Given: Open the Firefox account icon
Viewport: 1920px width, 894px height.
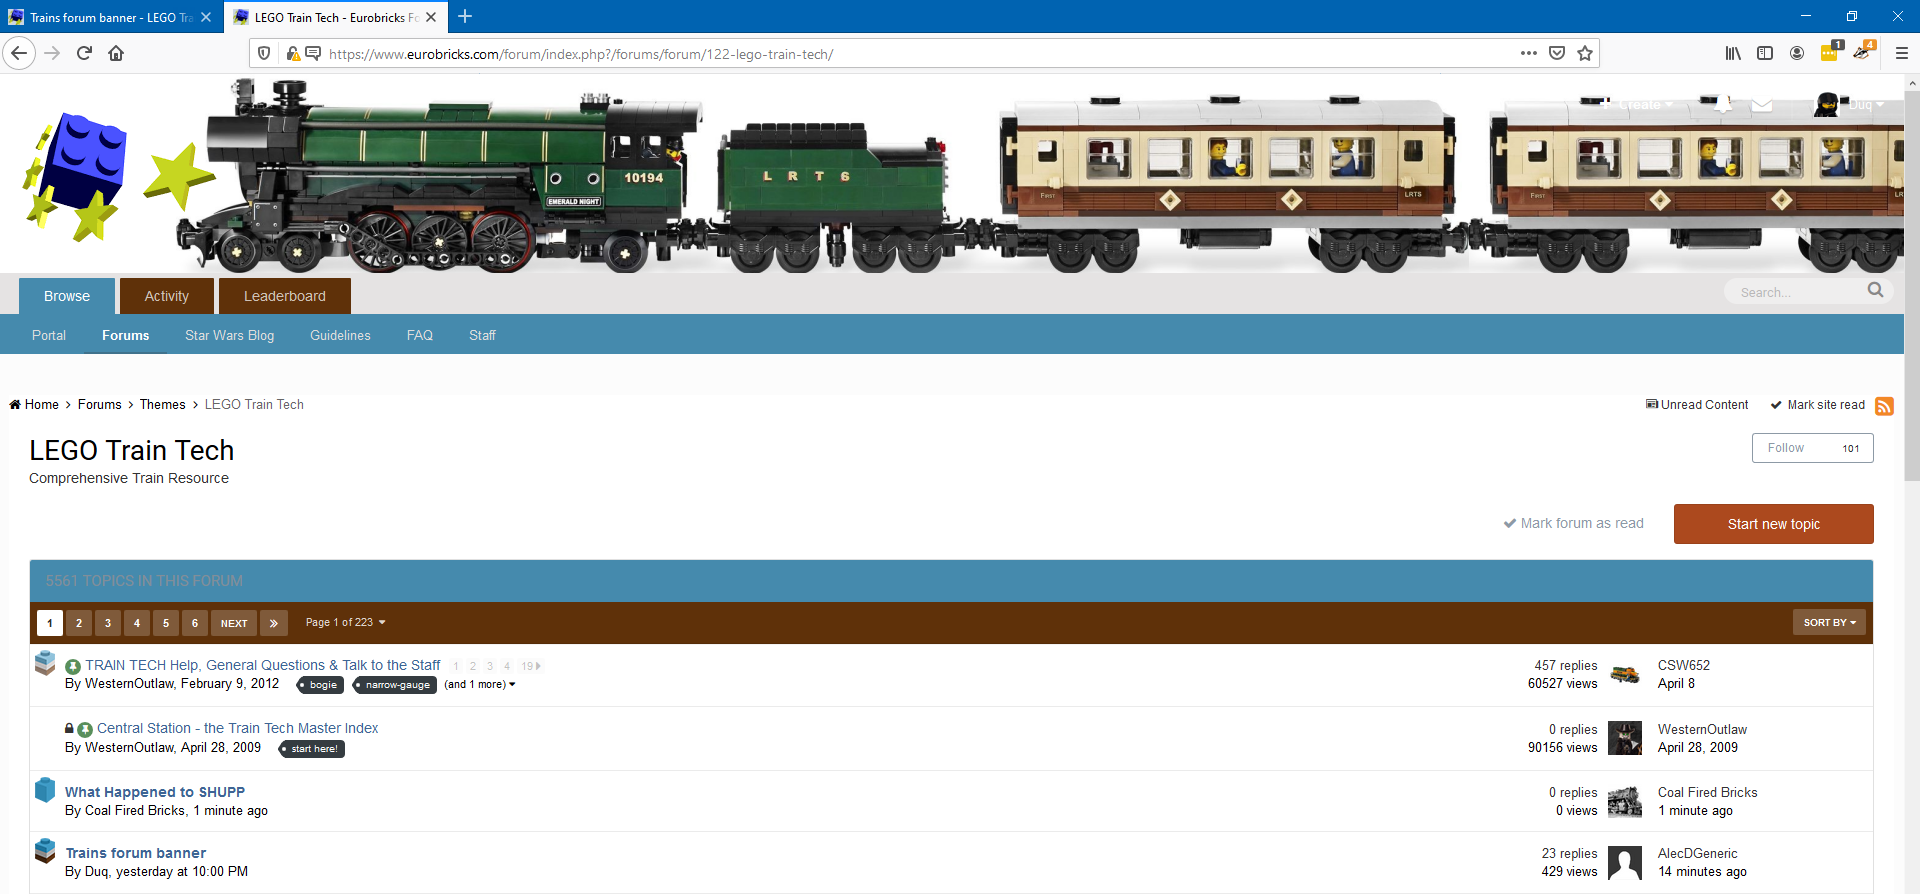Looking at the screenshot, I should click(1797, 53).
